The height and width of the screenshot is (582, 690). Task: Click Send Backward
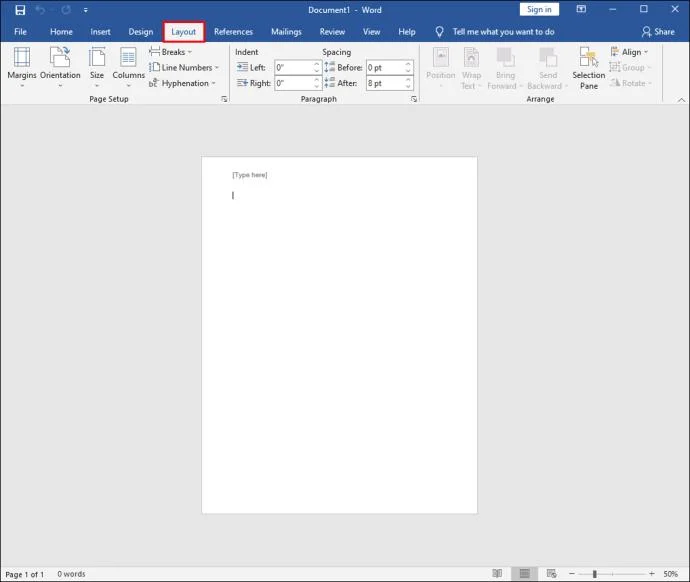548,67
